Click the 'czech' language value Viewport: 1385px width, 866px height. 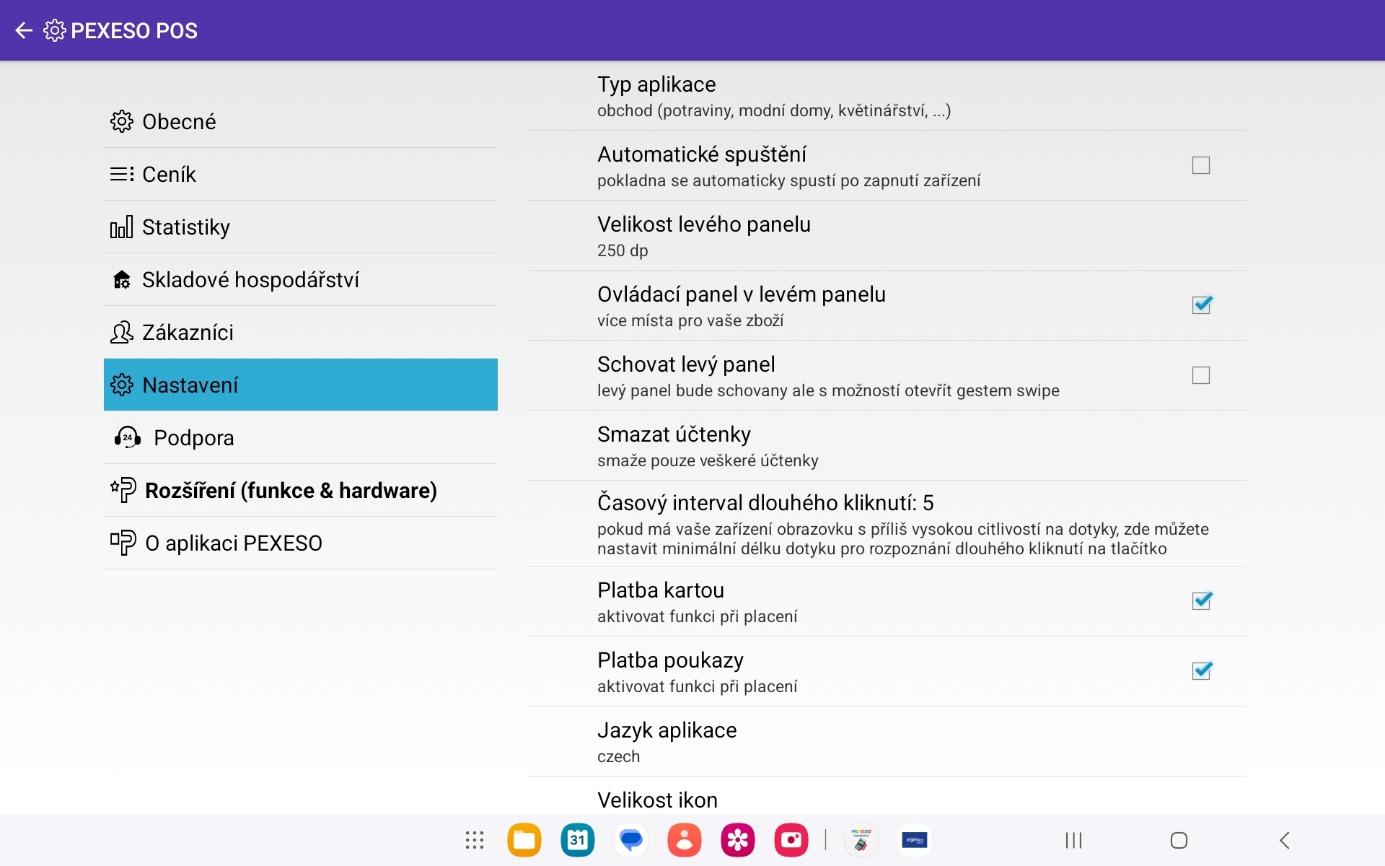coord(619,757)
